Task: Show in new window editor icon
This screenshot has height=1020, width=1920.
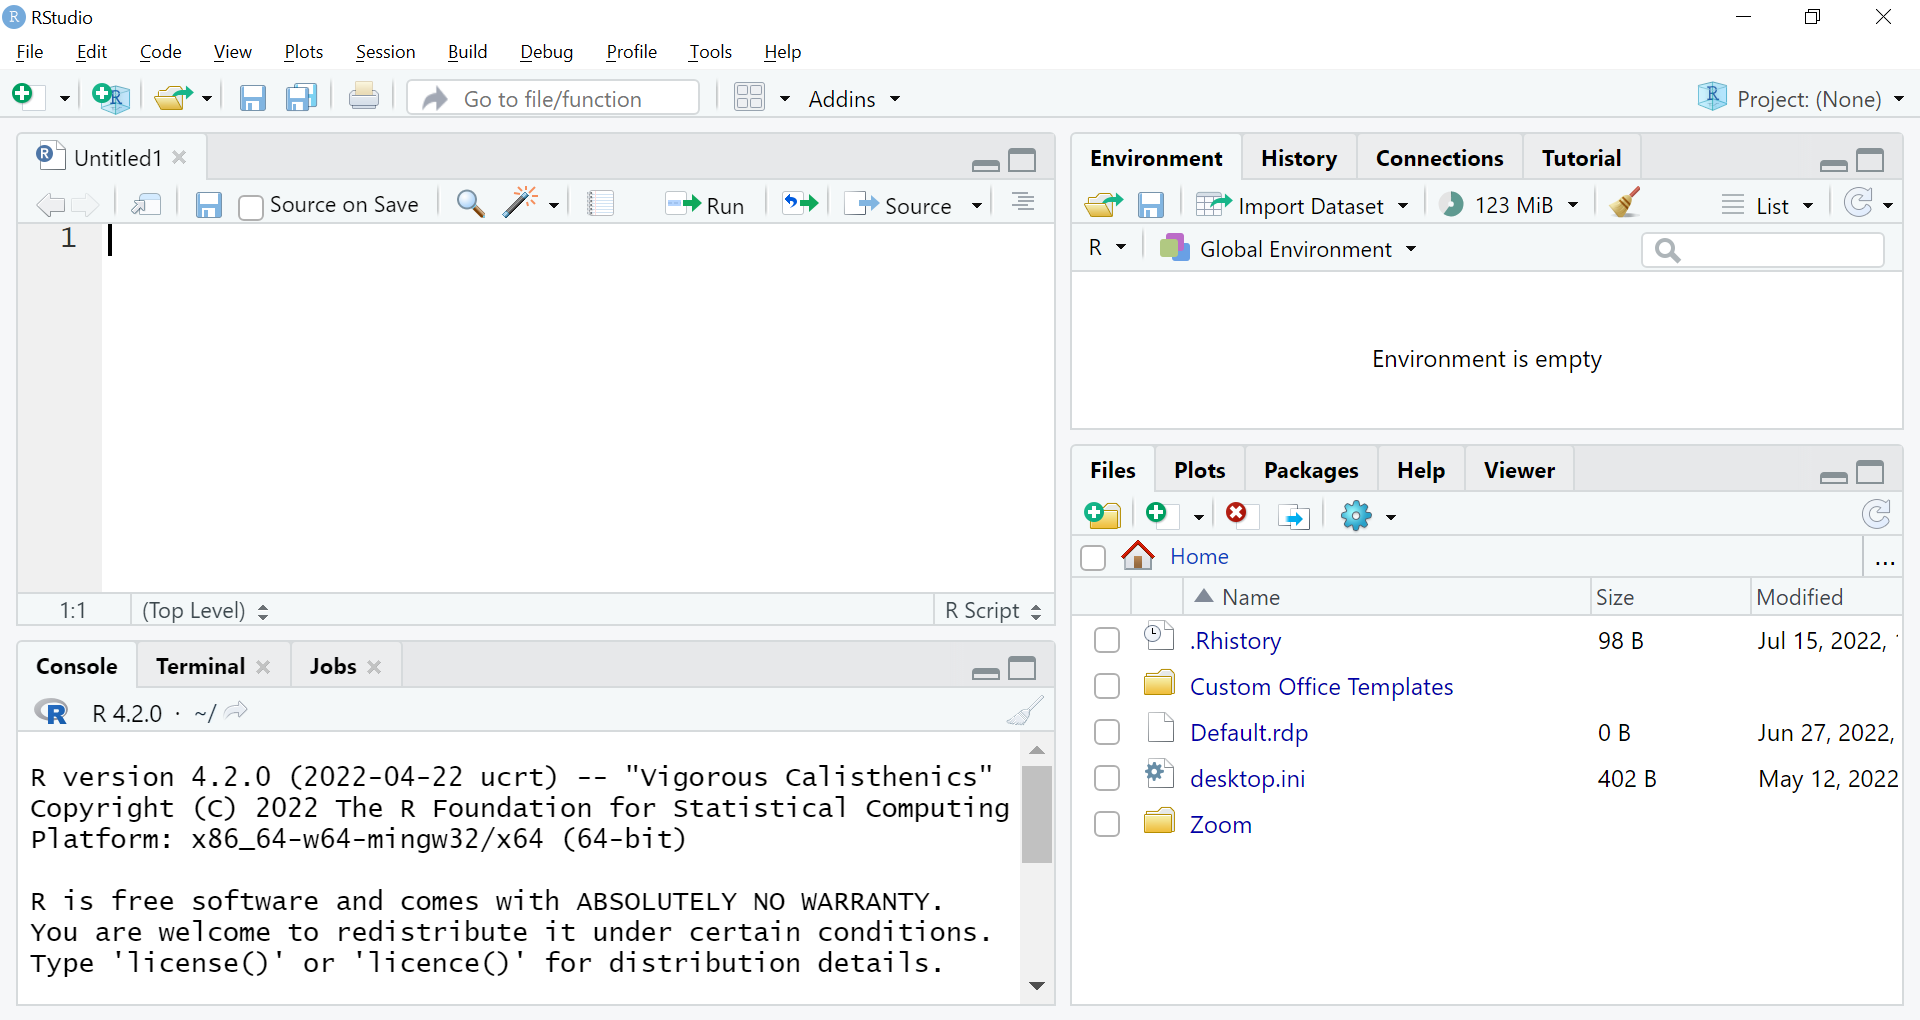Action: [x=147, y=205]
